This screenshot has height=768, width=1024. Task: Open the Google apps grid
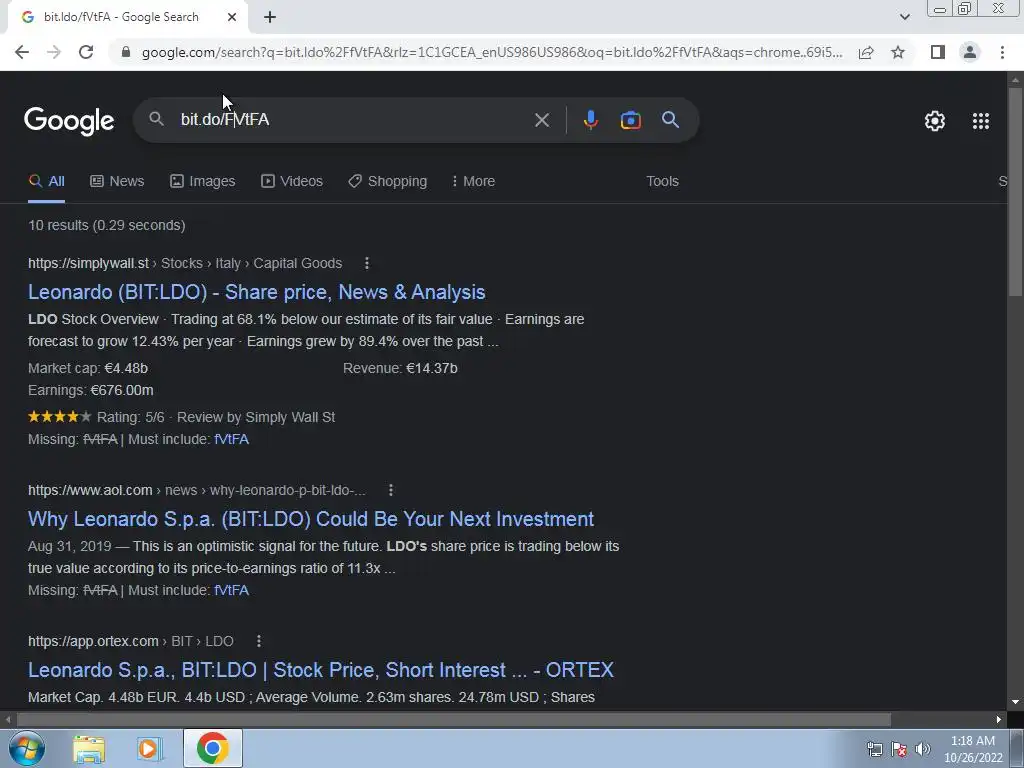(980, 121)
